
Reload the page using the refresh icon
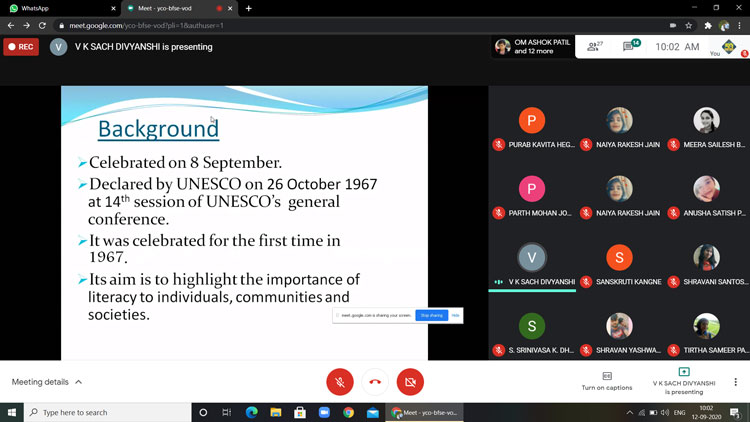click(42, 25)
